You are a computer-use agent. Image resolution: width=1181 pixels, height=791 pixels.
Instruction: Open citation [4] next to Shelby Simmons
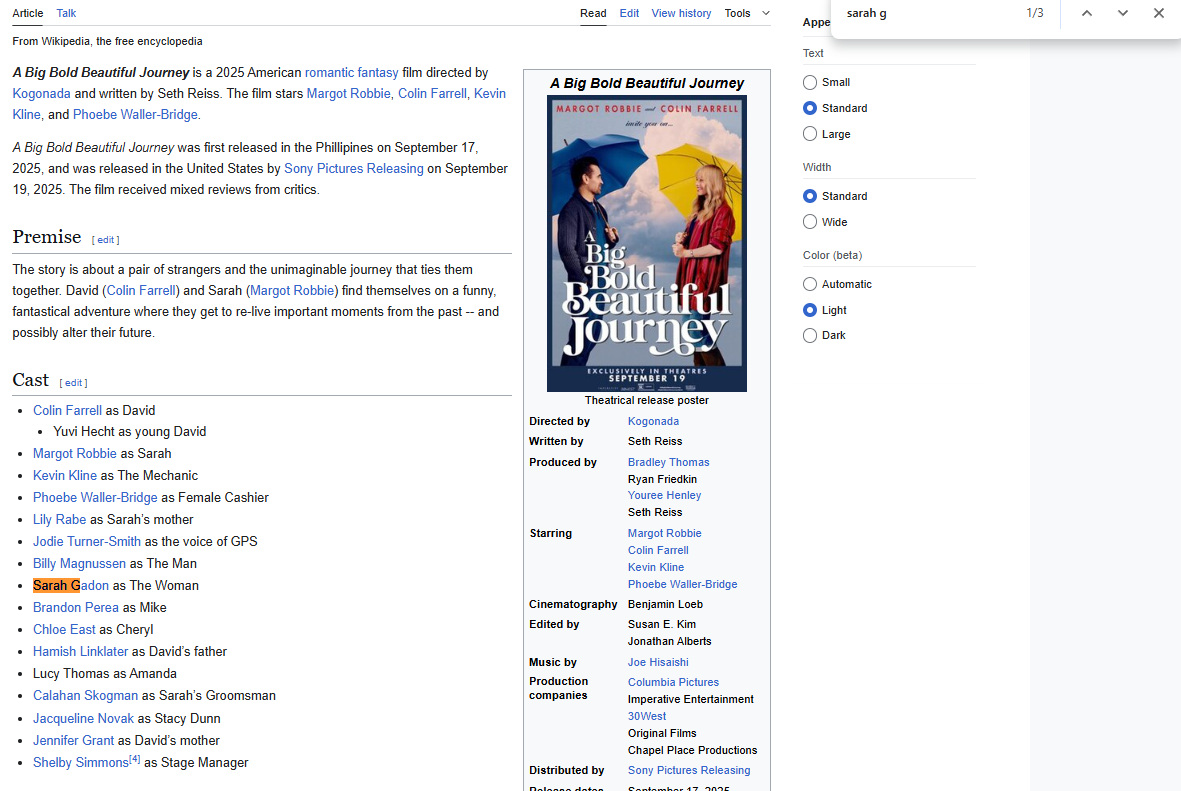134,759
